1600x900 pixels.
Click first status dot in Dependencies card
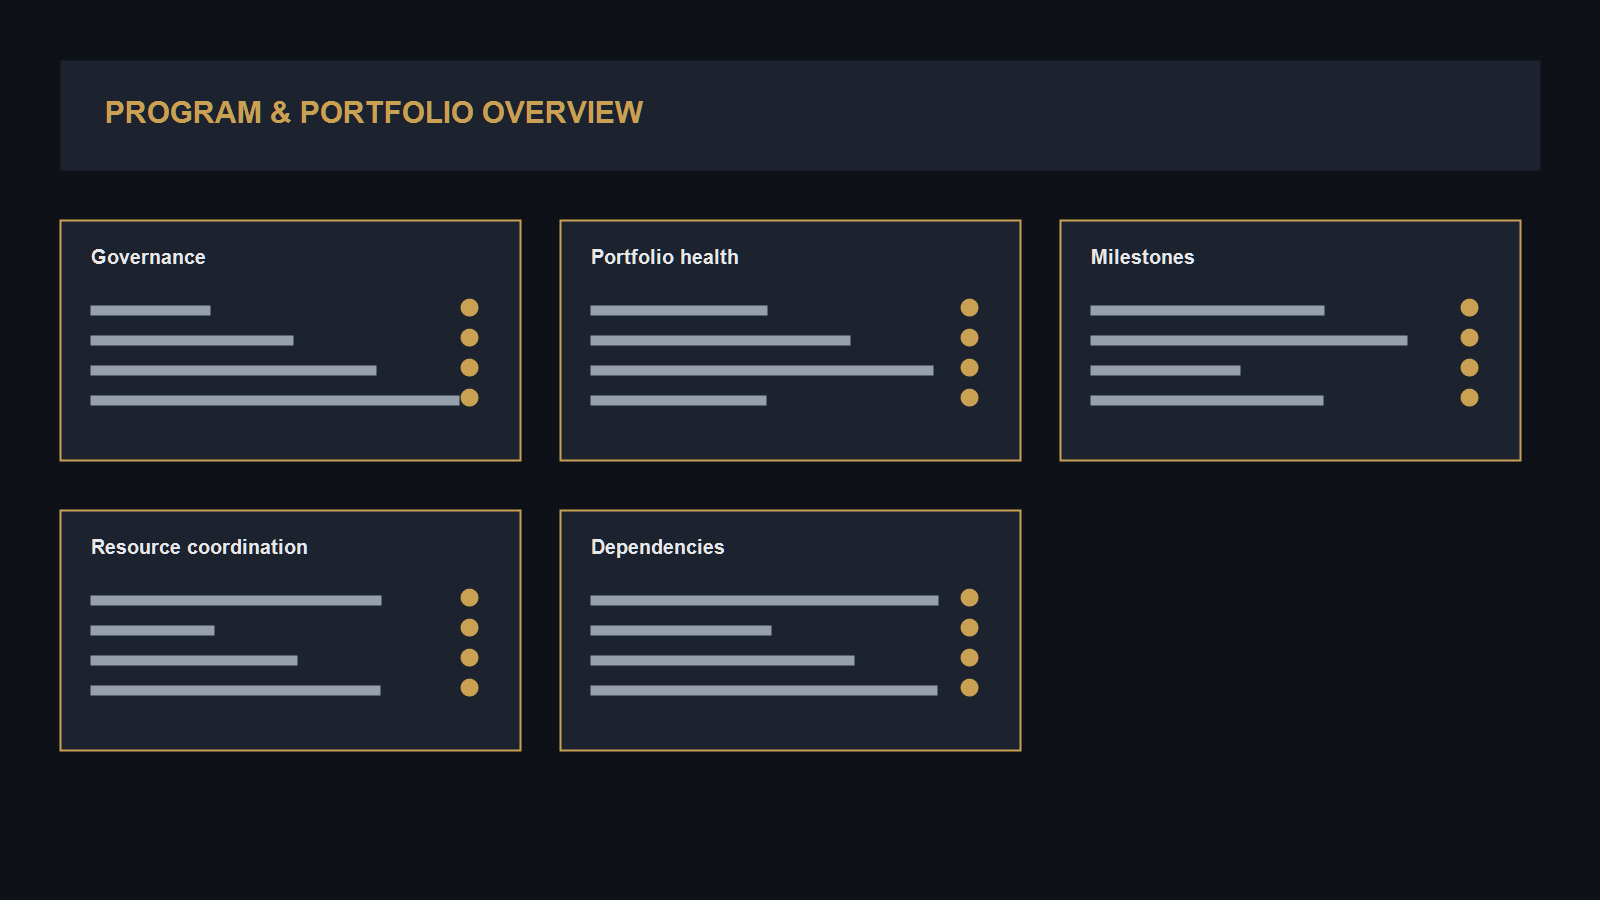(969, 598)
